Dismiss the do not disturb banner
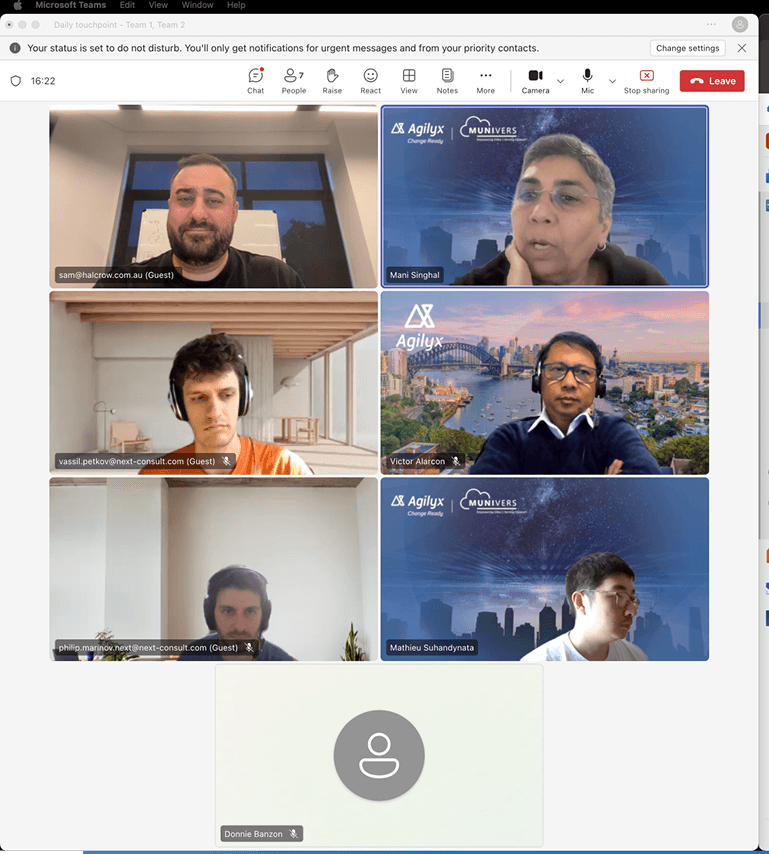Viewport: 769px width, 854px height. point(742,48)
